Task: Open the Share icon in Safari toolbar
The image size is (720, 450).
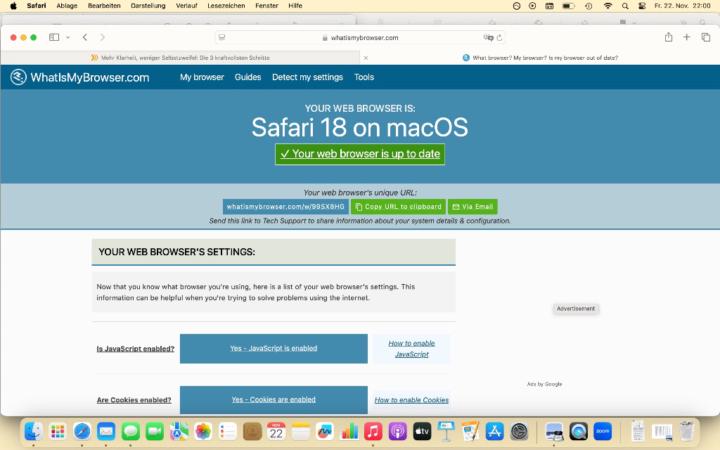Action: pyautogui.click(x=669, y=37)
